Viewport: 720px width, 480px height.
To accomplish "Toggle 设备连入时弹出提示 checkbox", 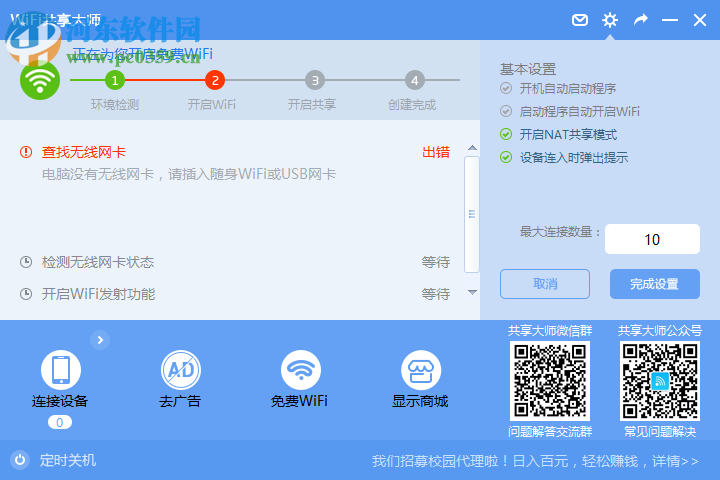I will click(x=506, y=158).
